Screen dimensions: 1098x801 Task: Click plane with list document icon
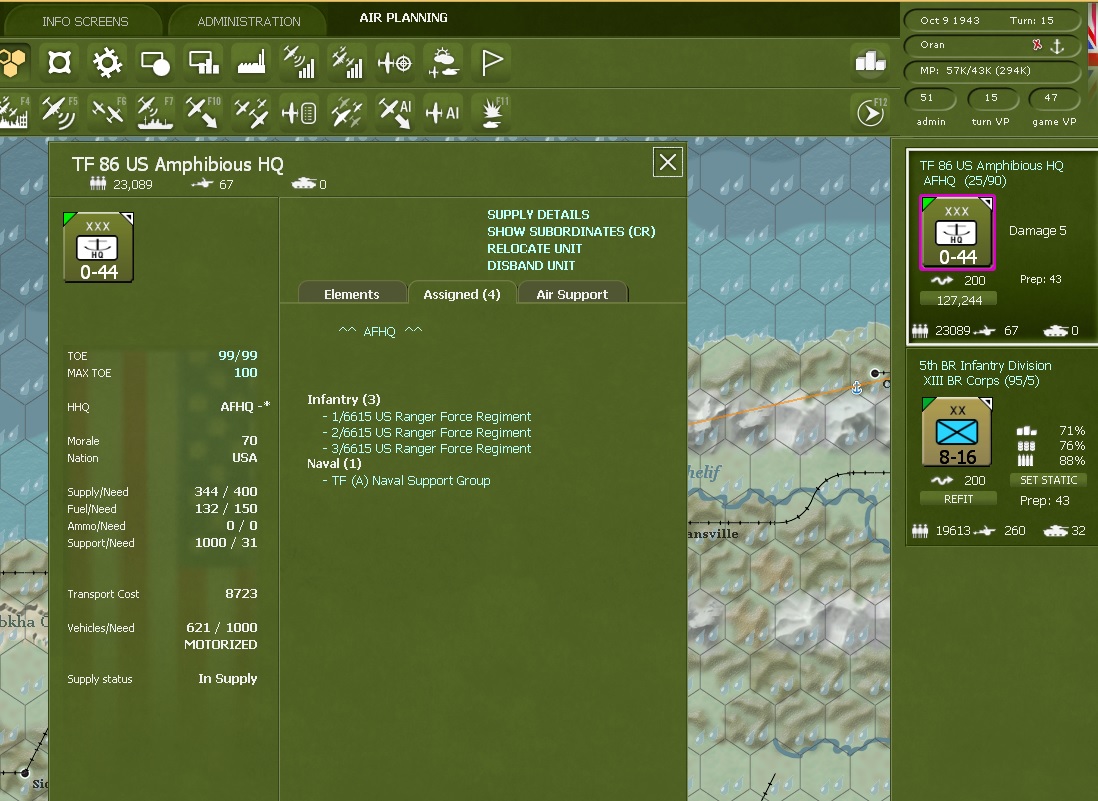click(x=299, y=112)
